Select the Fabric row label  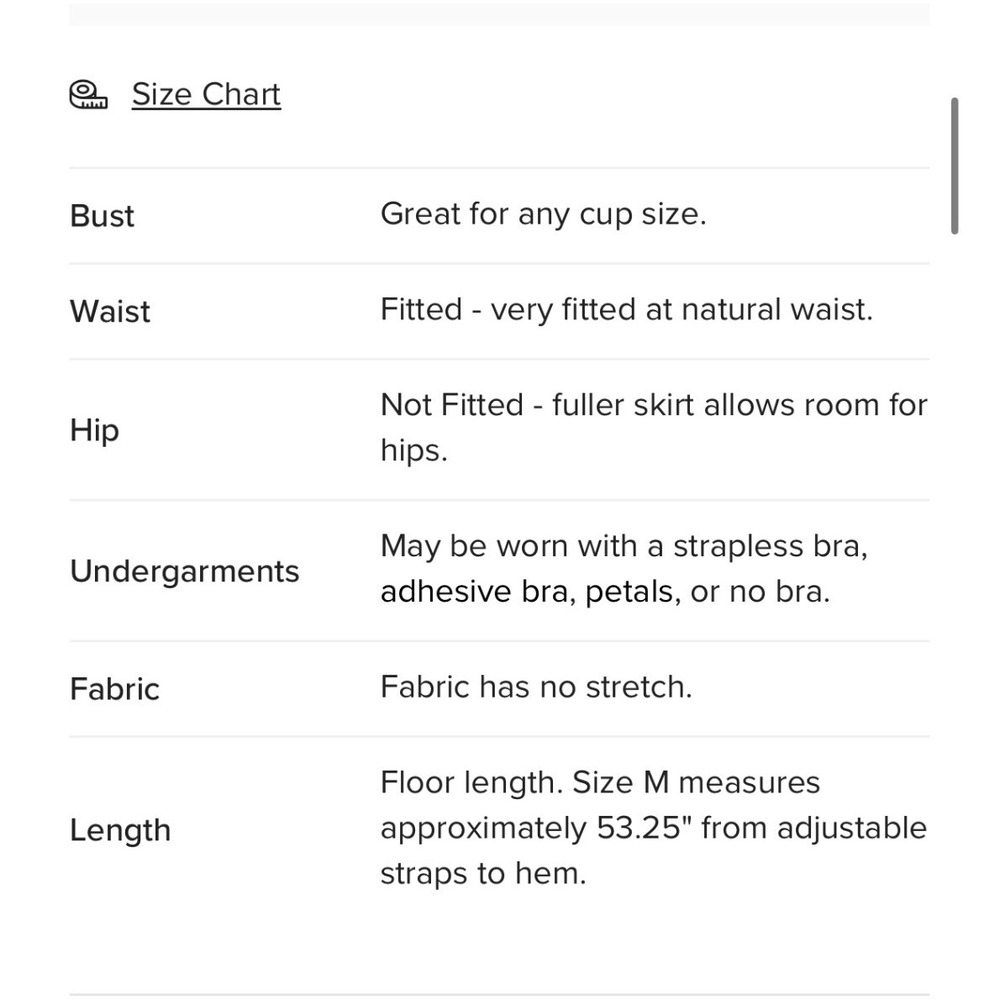(x=114, y=689)
